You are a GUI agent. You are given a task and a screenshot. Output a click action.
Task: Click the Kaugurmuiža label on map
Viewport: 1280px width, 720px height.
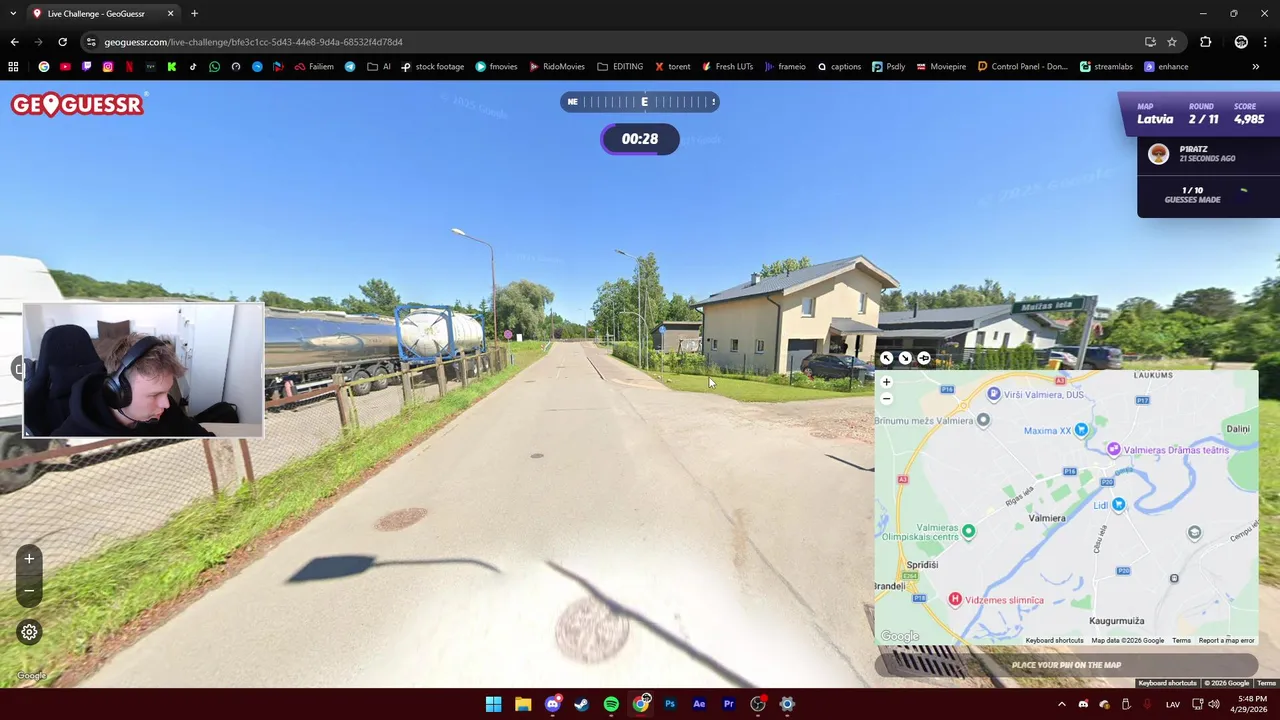(x=1116, y=621)
